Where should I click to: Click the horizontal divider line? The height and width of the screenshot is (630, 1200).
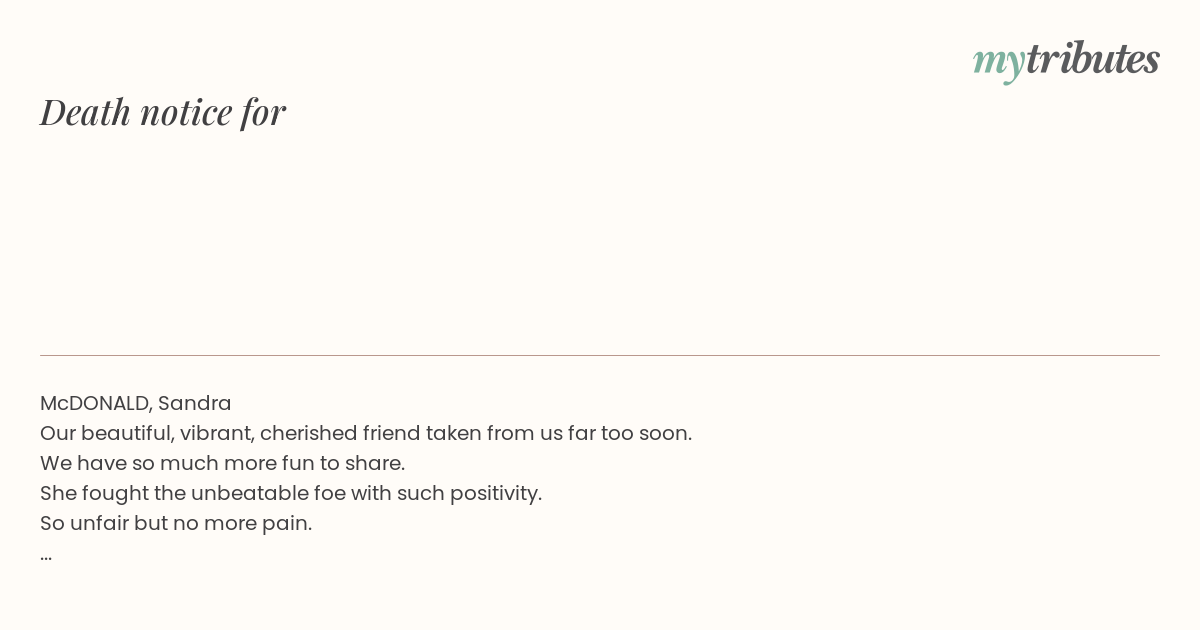point(600,355)
